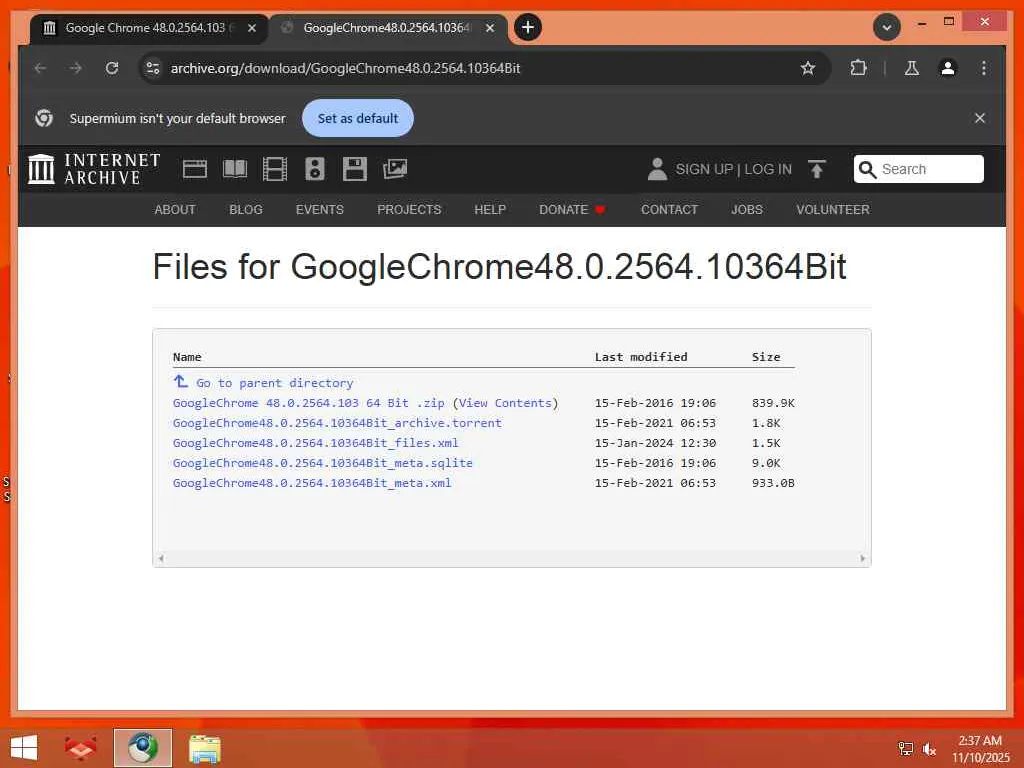The width and height of the screenshot is (1024, 768).
Task: Open the Audio speaker icon
Action: 315,169
